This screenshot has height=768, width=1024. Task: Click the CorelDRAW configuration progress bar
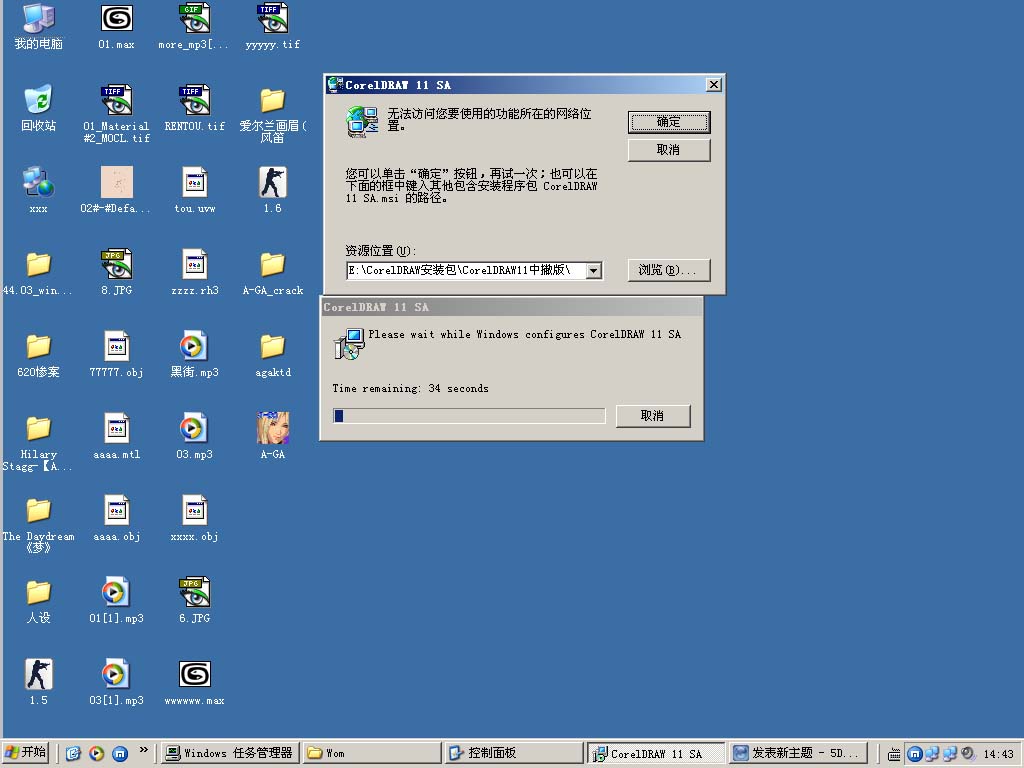pyautogui.click(x=469, y=416)
